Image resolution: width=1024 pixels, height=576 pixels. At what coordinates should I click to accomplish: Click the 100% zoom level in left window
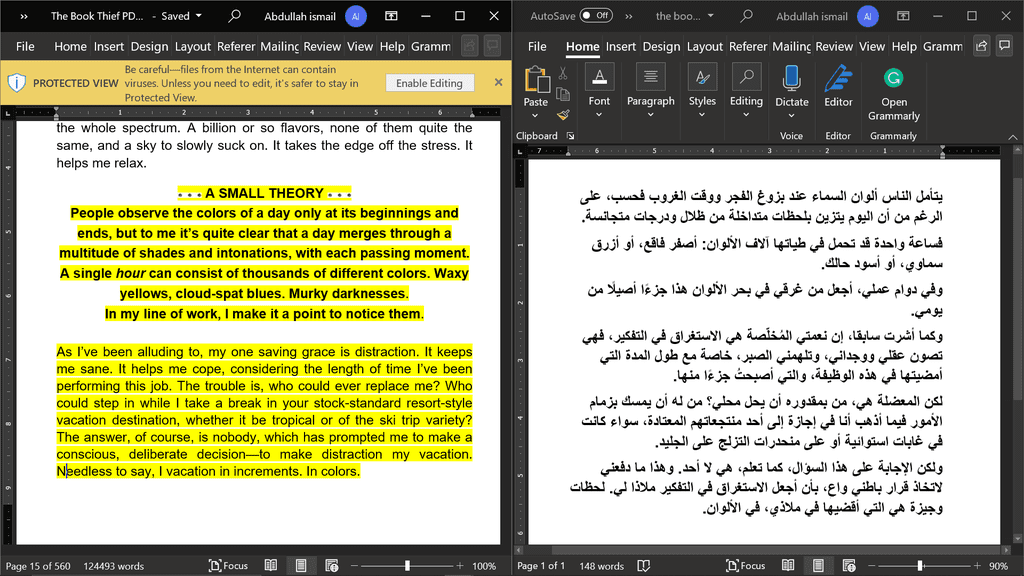pyautogui.click(x=484, y=566)
